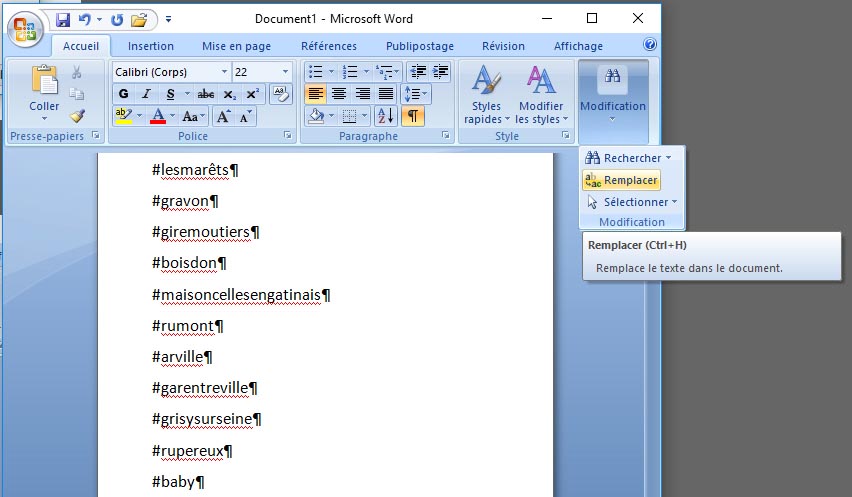Shrink the font size
852x497 pixels.
point(245,116)
